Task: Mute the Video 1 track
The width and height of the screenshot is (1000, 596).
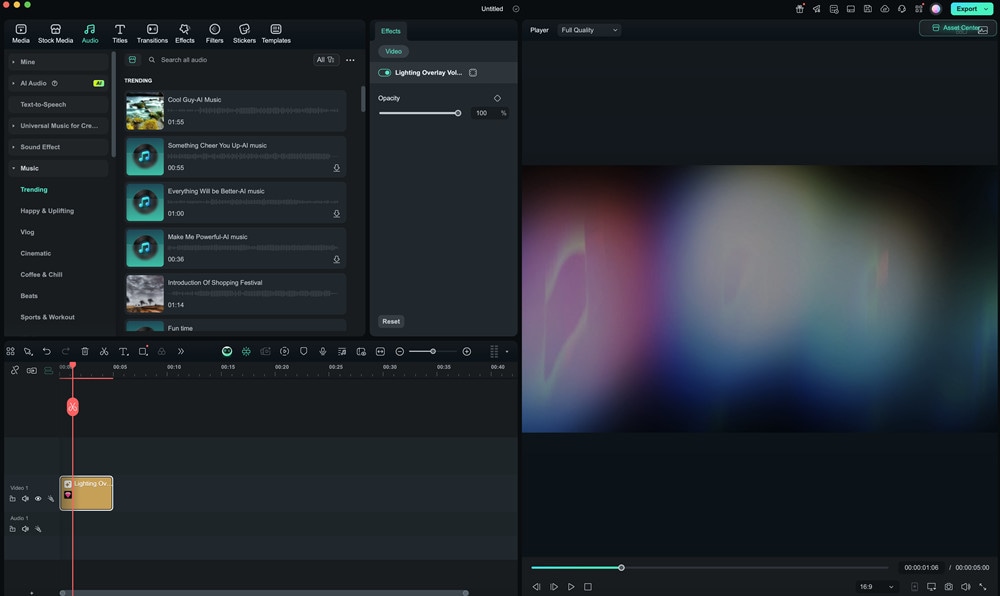Action: point(26,498)
